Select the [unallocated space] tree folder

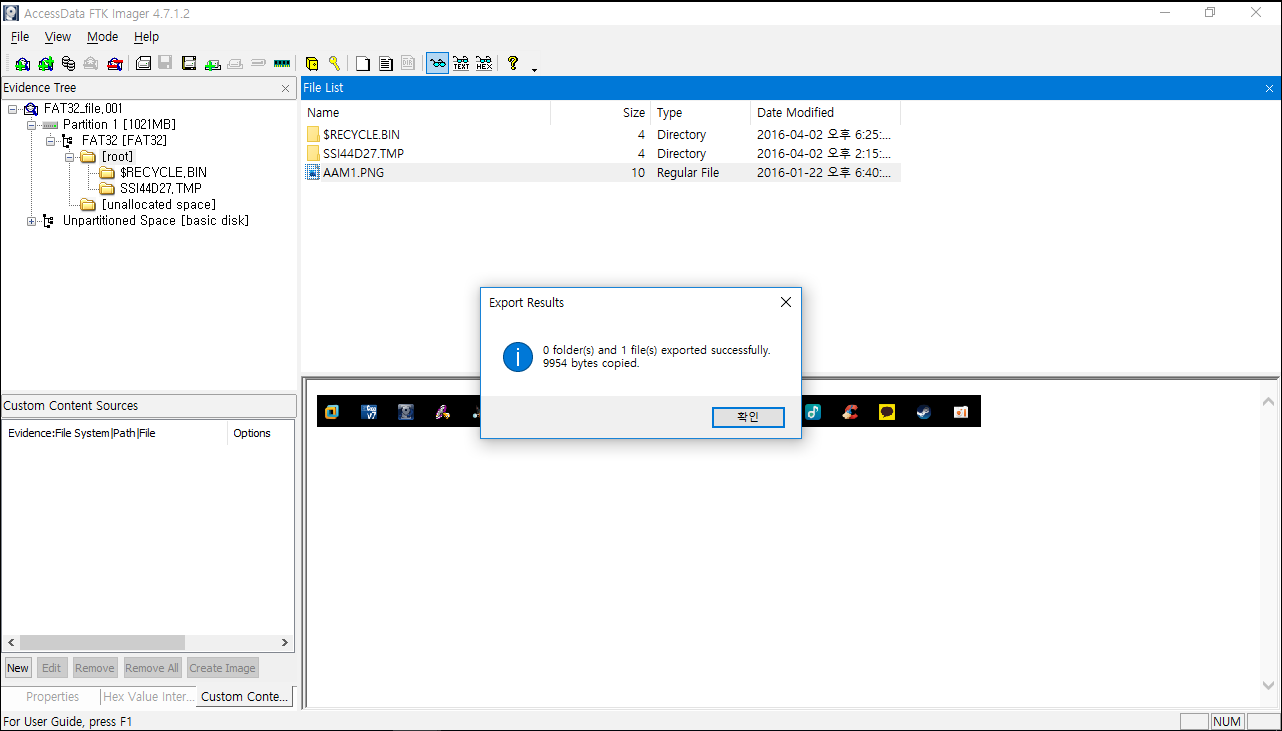point(158,204)
